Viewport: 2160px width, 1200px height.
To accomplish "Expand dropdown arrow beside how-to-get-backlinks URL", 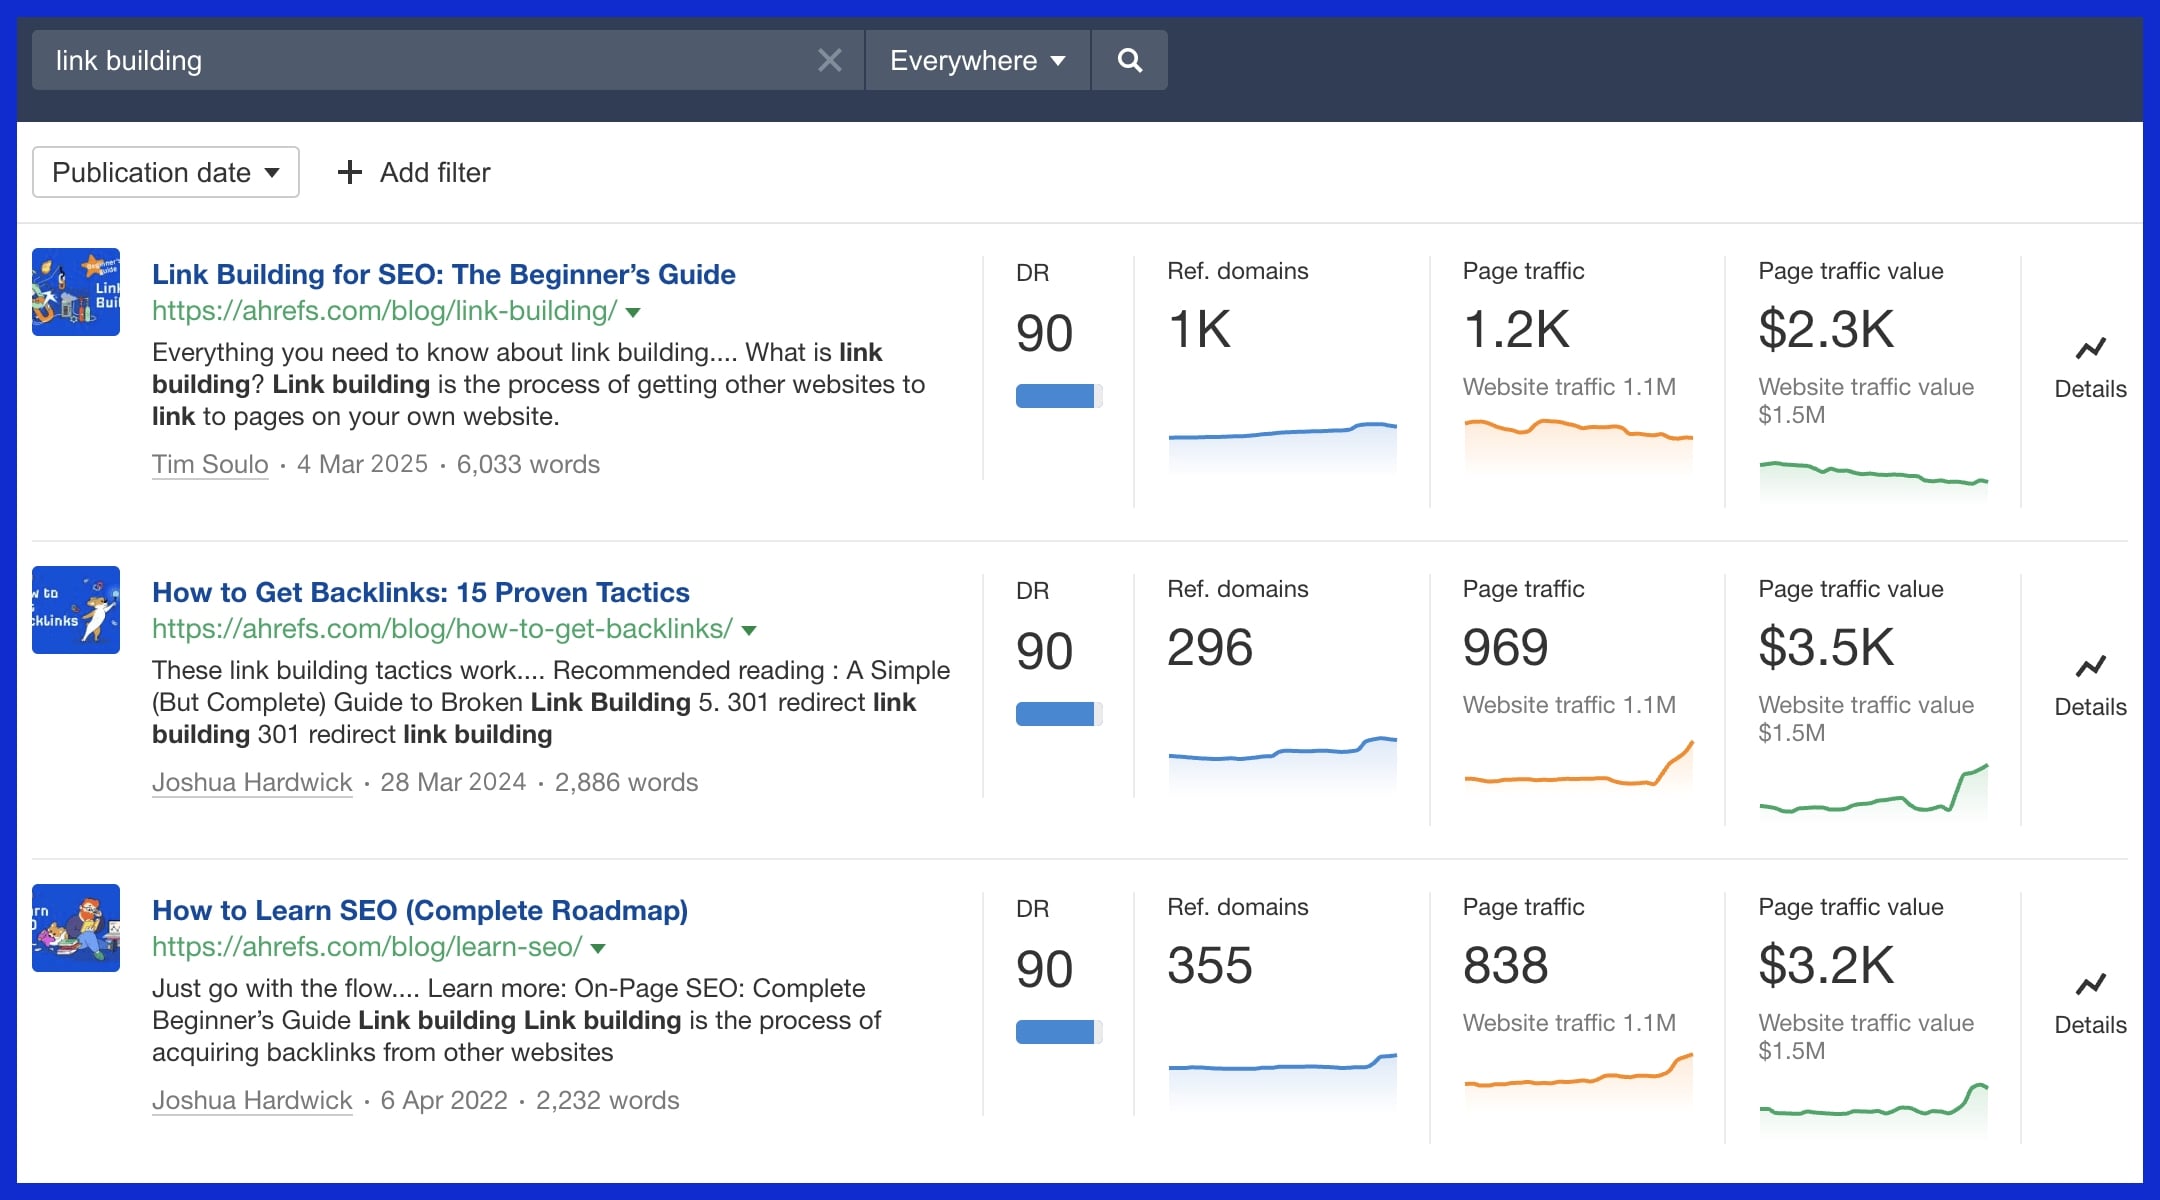I will coord(749,631).
